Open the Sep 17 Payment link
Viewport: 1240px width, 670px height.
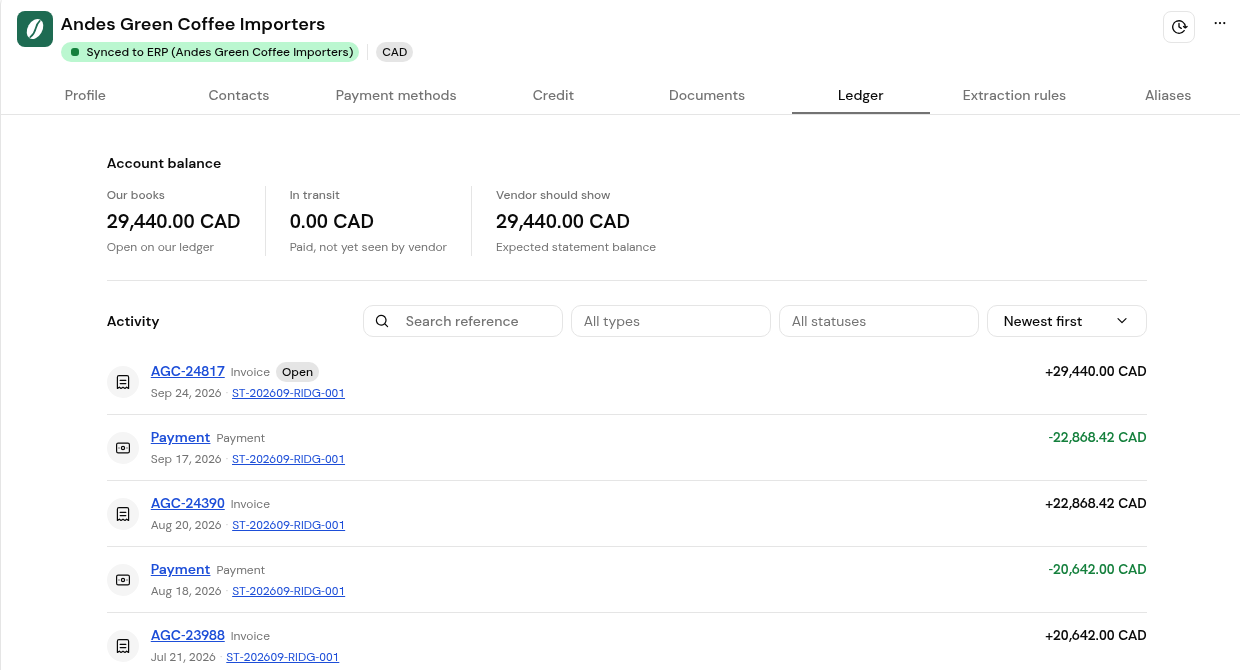pos(180,437)
